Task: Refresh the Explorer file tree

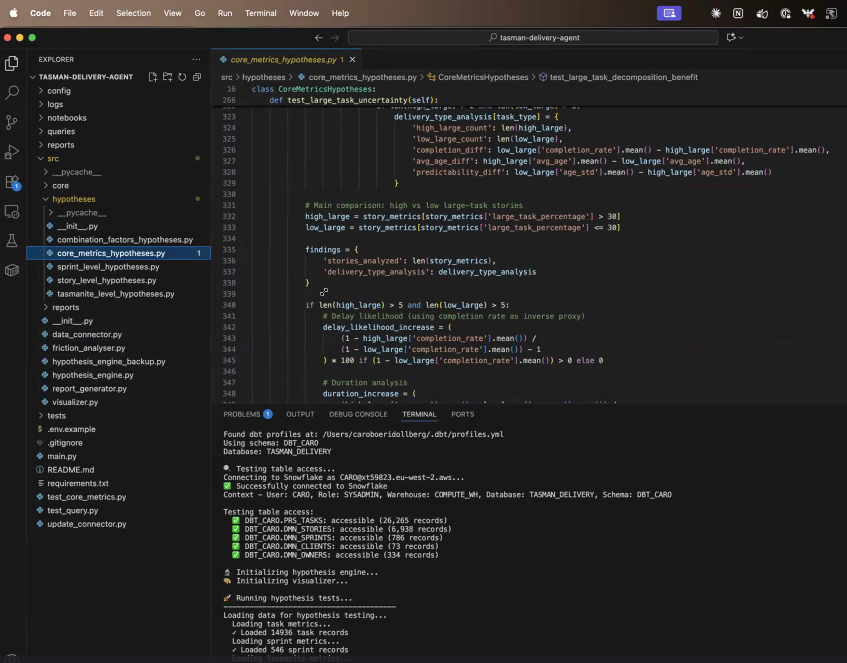Action: click(182, 77)
